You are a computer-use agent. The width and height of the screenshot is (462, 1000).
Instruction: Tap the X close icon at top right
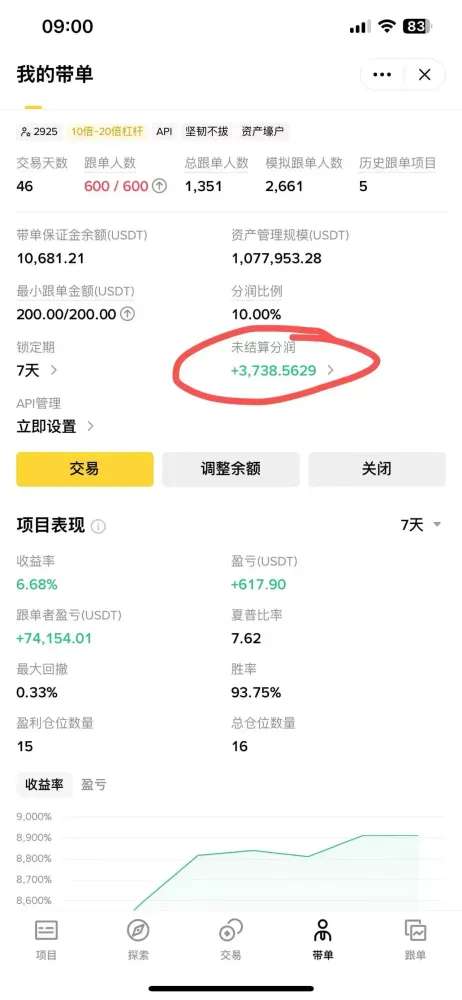[x=424, y=75]
